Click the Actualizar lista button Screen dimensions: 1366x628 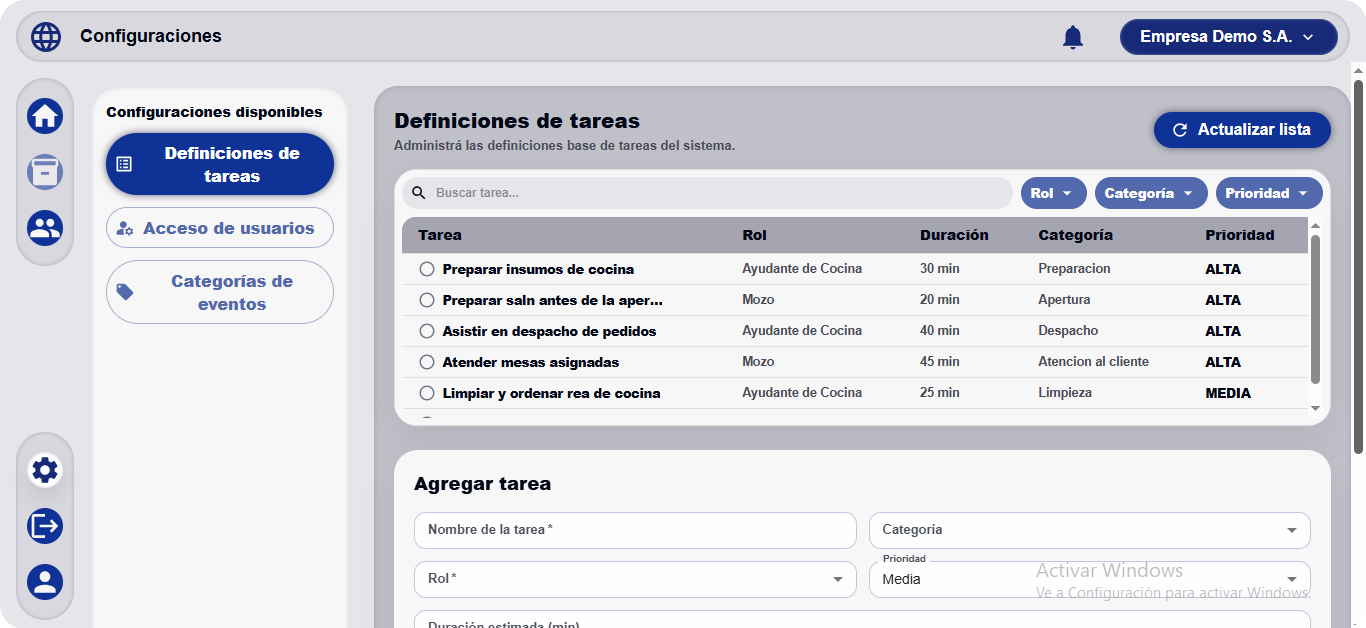1242,130
